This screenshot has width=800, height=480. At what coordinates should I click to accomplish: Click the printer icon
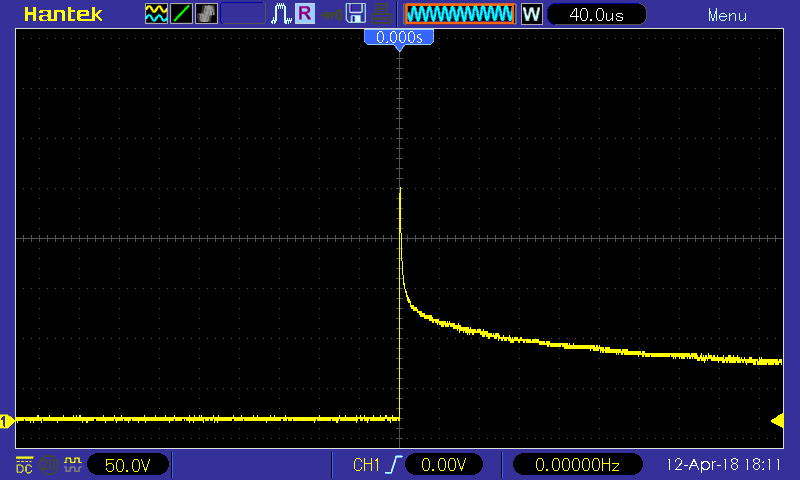381,14
